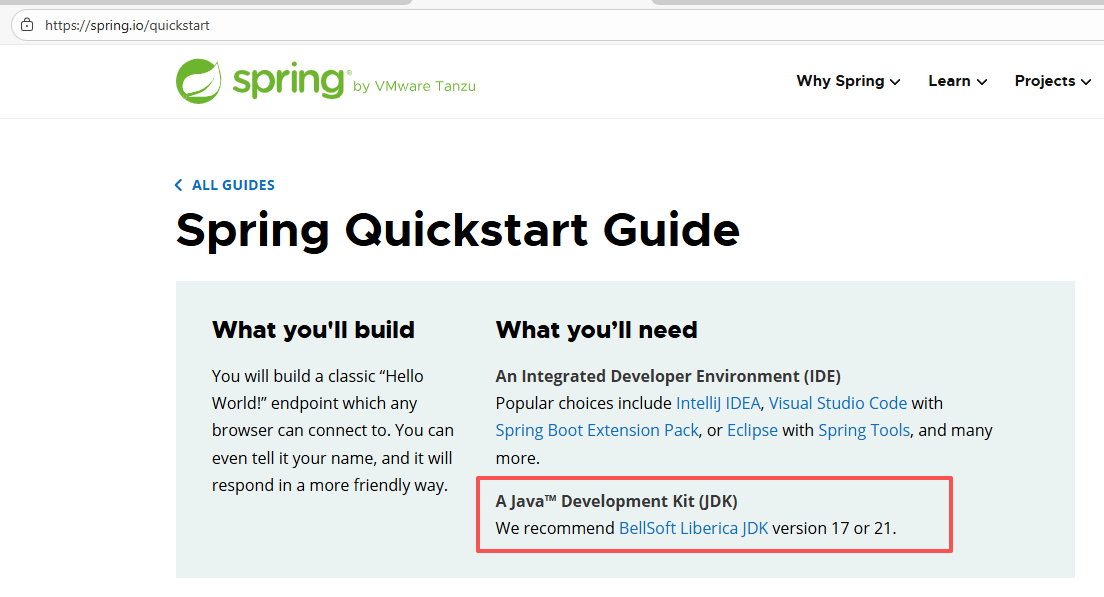The width and height of the screenshot is (1104, 597).
Task: Open the BellSoft Liberica JDK link
Action: coord(693,528)
